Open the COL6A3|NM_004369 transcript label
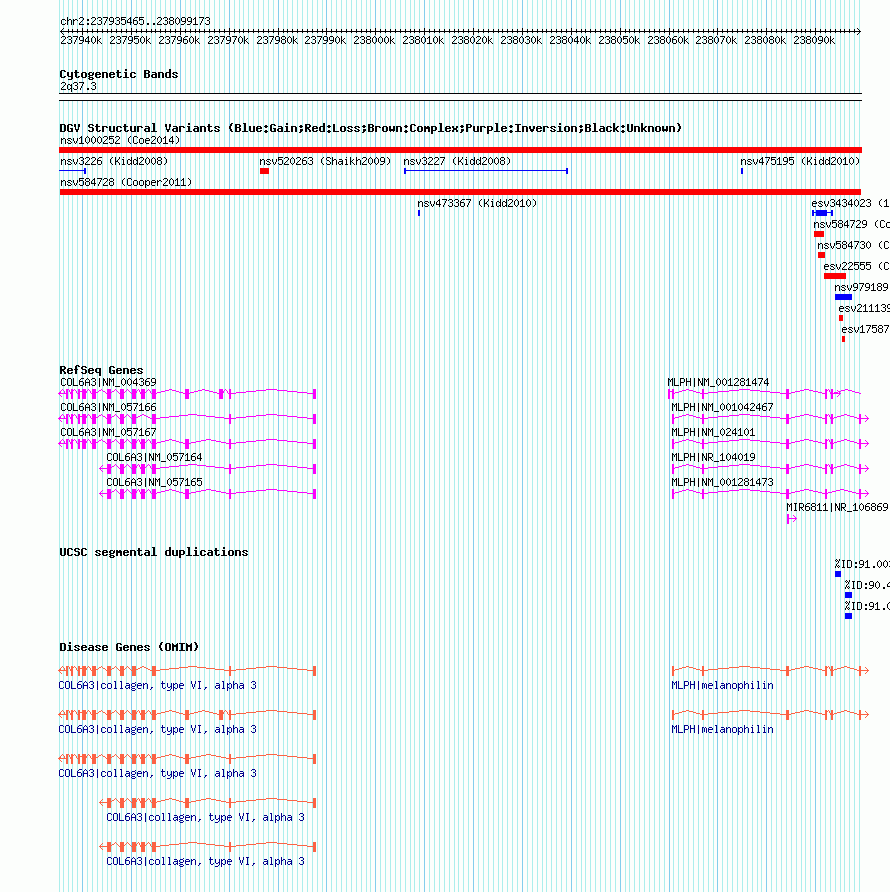This screenshot has height=892, width=890. [108, 383]
